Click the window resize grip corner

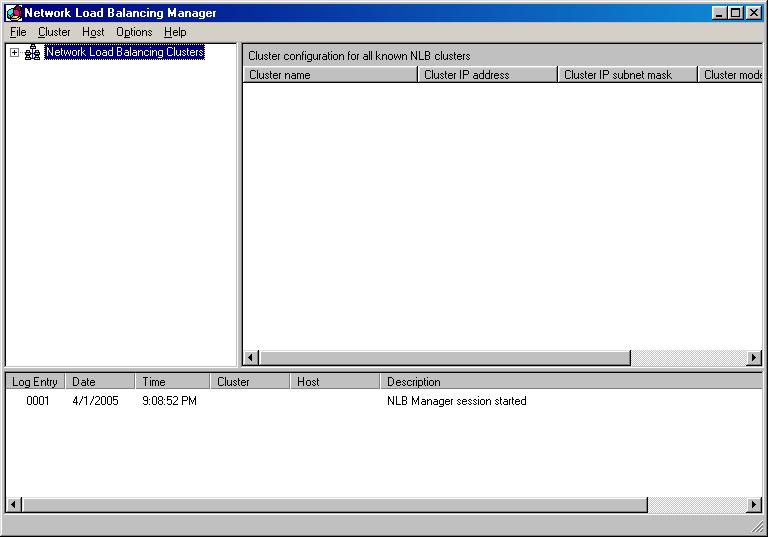pyautogui.click(x=758, y=526)
